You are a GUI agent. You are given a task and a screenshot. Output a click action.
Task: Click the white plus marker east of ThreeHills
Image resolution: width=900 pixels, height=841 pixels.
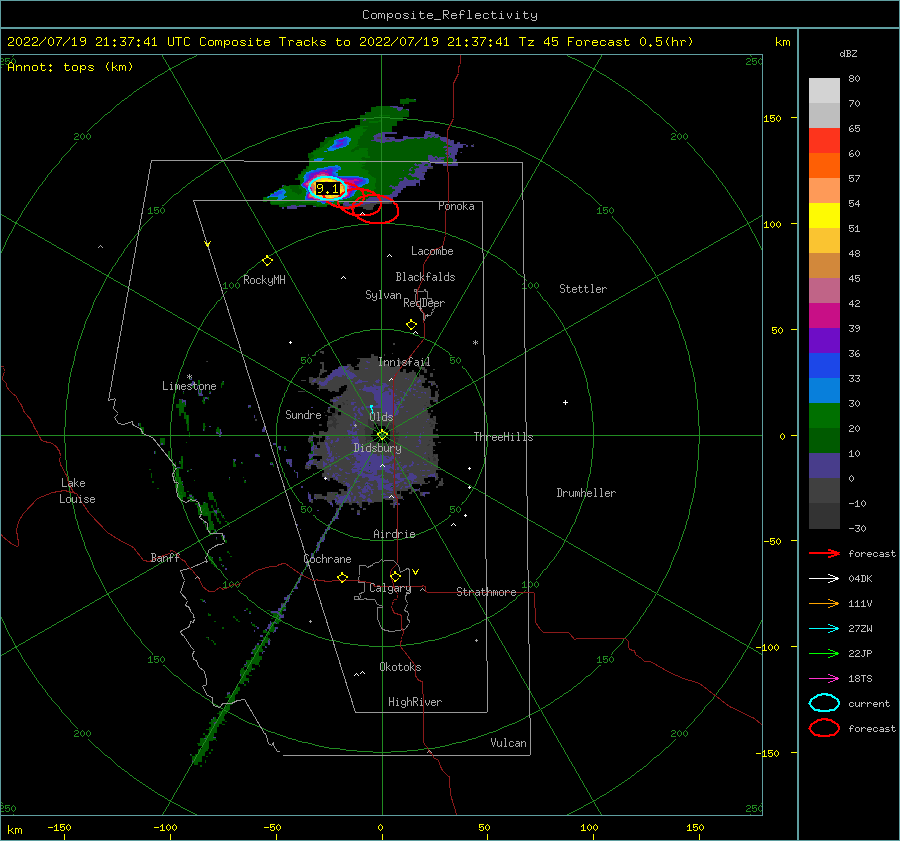click(565, 402)
